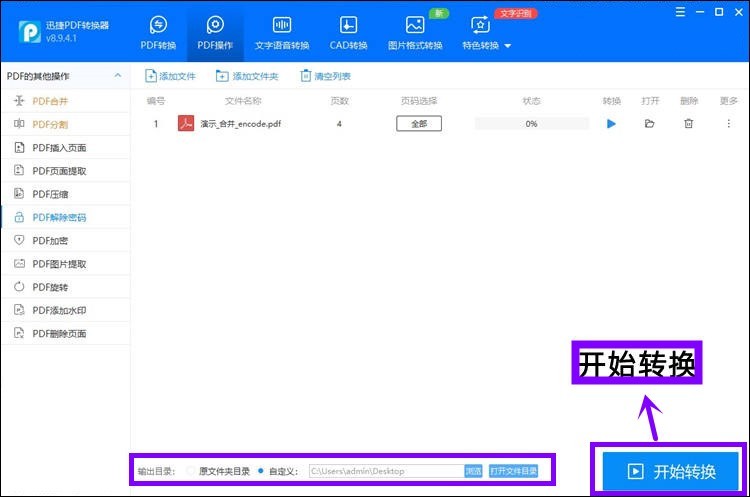Image resolution: width=750 pixels, height=497 pixels.
Task: Click the 特色转换 star icon
Action: point(480,25)
